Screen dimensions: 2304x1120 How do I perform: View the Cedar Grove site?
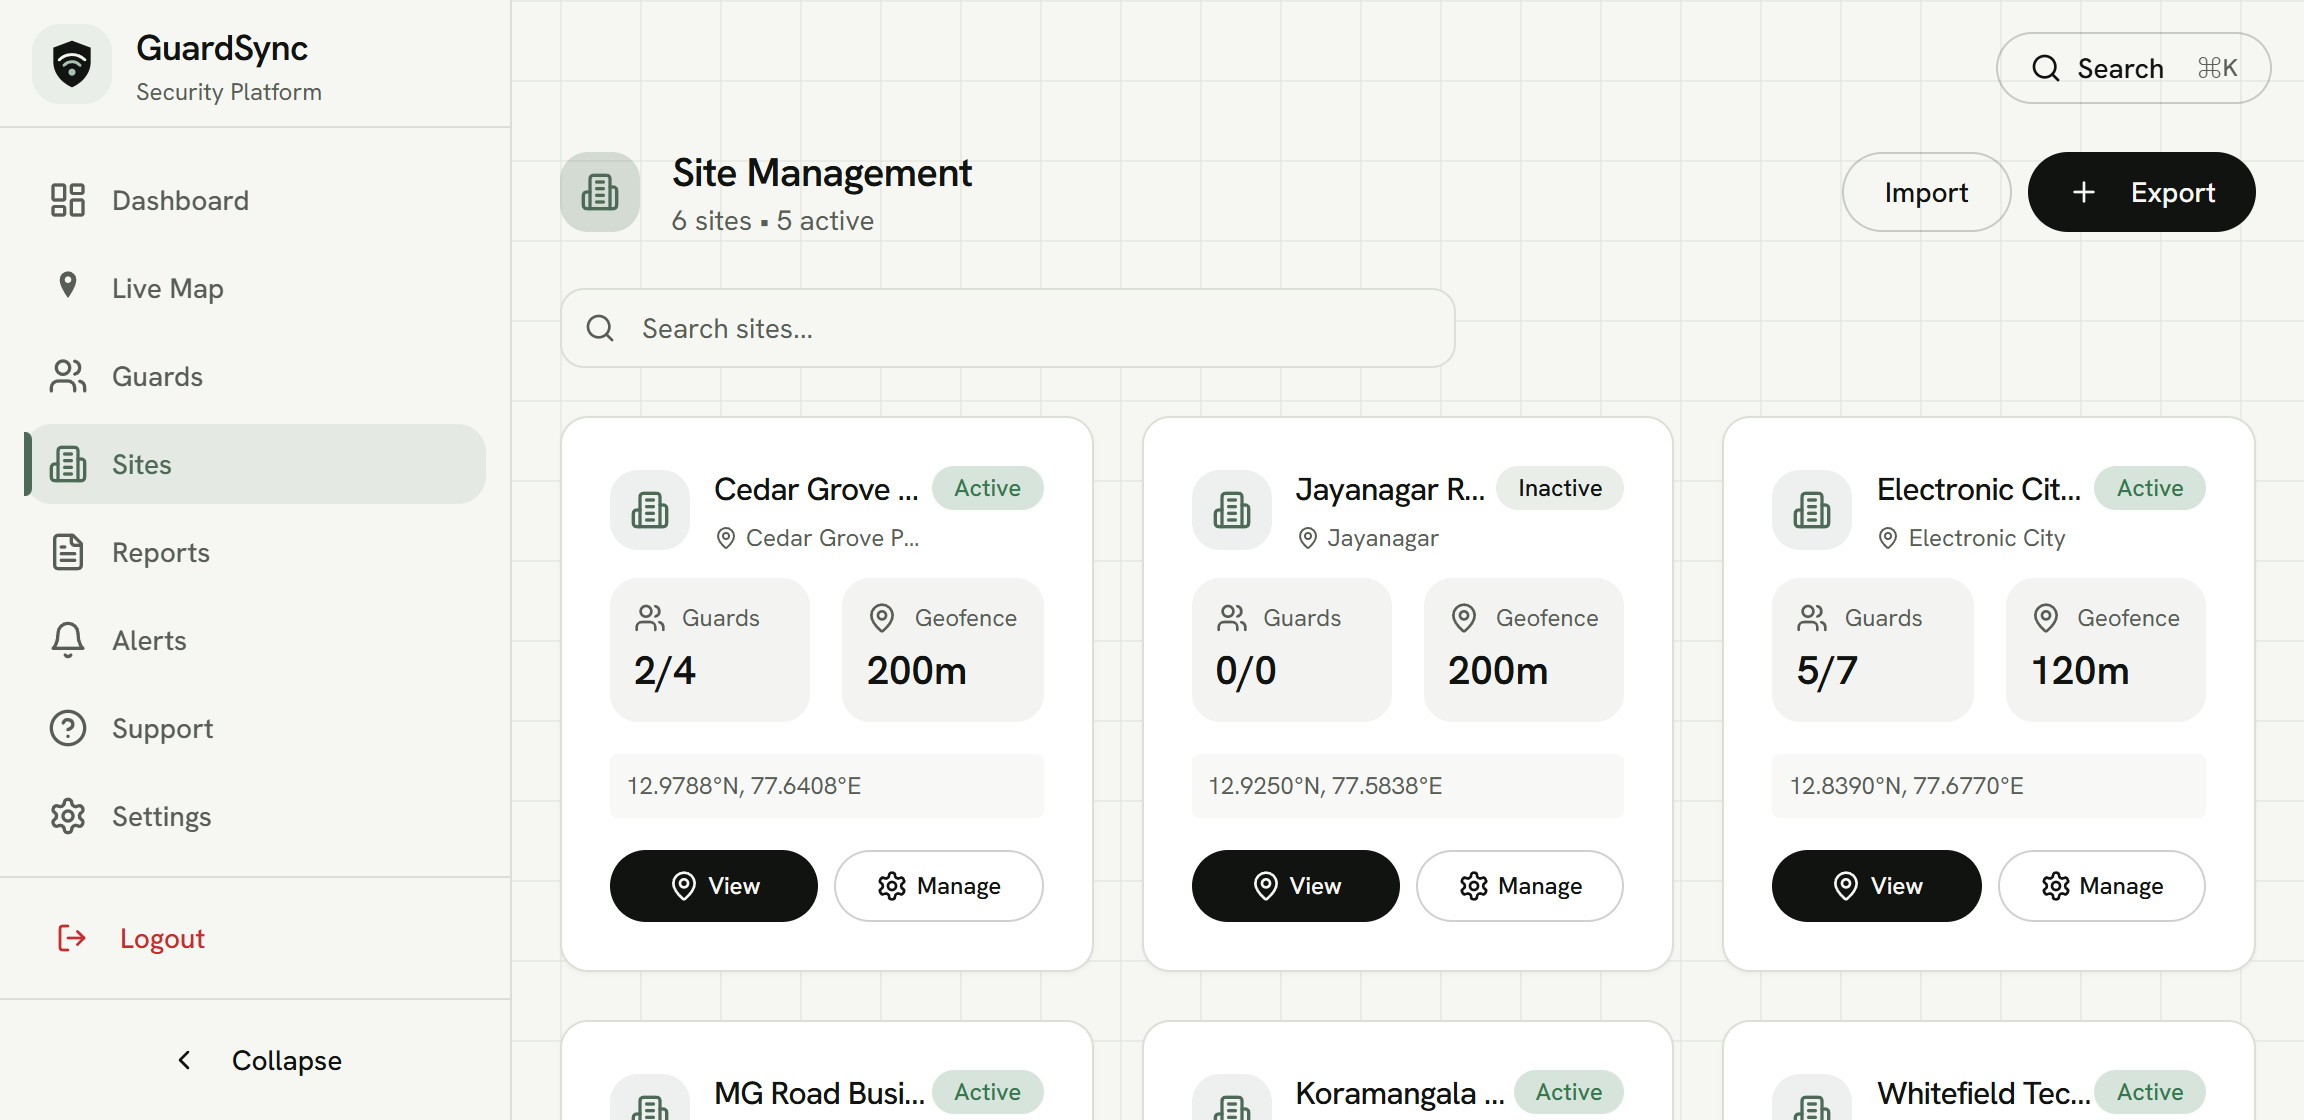click(714, 886)
